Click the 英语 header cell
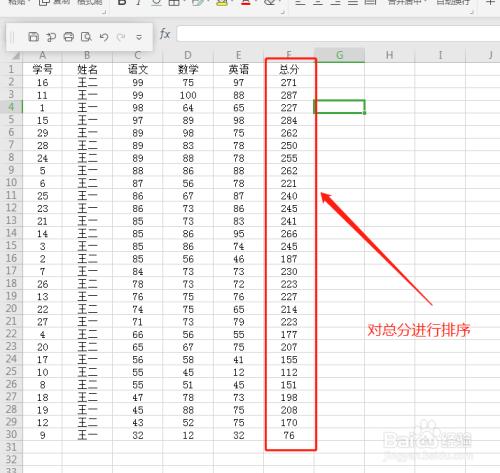 click(x=238, y=69)
